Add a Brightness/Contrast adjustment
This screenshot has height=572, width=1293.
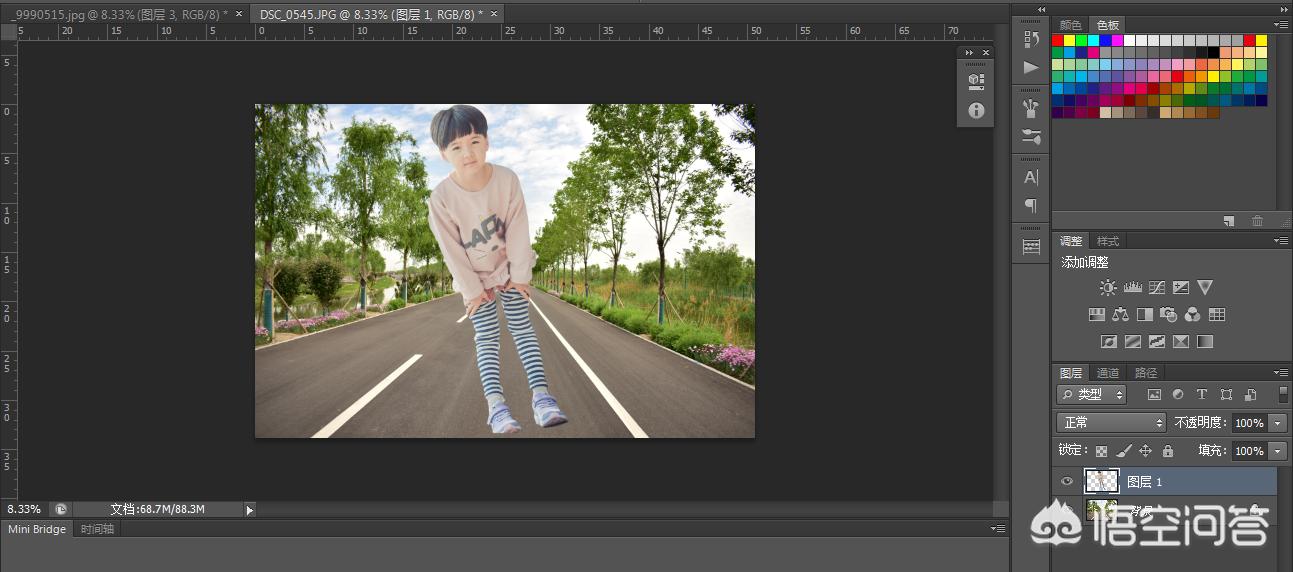pyautogui.click(x=1108, y=288)
